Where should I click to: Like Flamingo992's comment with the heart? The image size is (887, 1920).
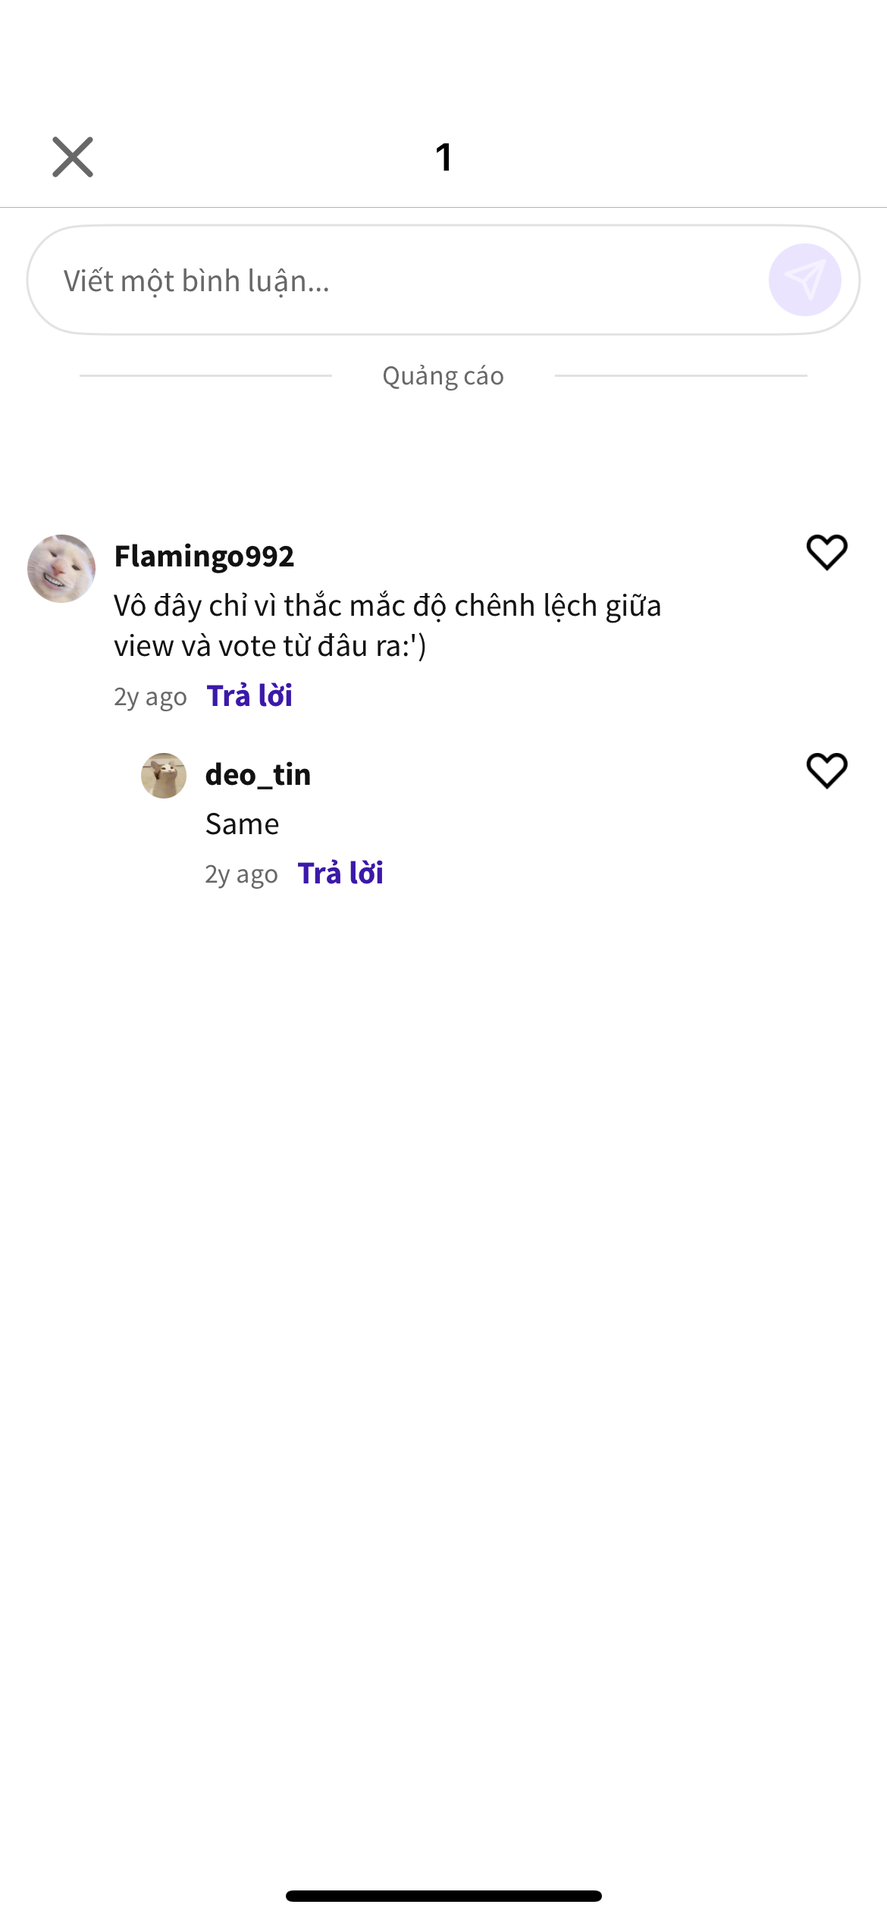click(x=827, y=552)
